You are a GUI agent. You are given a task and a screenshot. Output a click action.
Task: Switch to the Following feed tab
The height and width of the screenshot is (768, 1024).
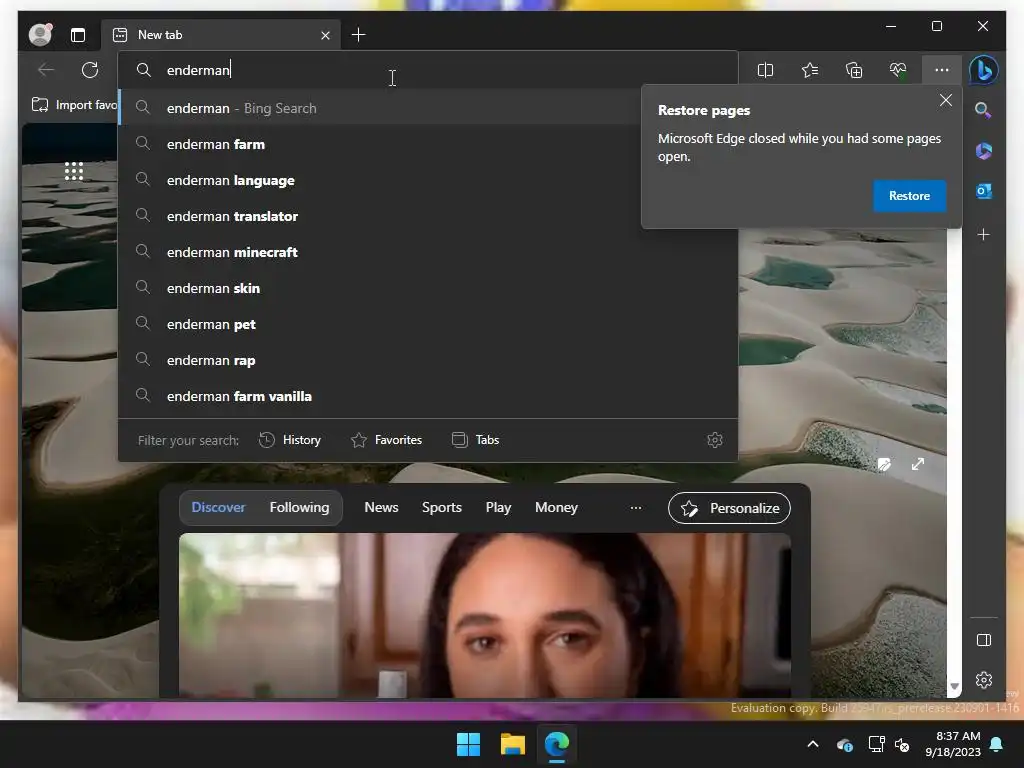[299, 507]
